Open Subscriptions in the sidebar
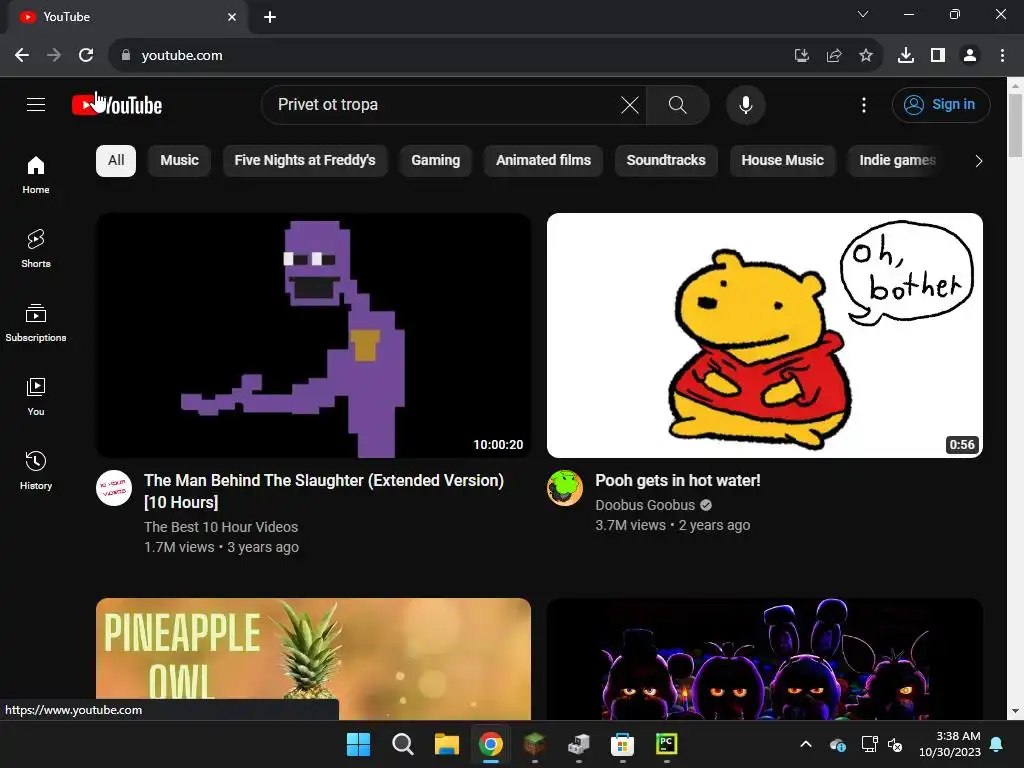This screenshot has height=768, width=1024. pyautogui.click(x=36, y=323)
